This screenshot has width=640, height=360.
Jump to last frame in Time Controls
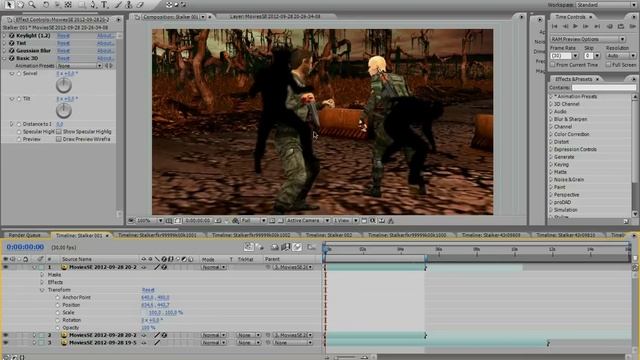pyautogui.click(x=597, y=26)
